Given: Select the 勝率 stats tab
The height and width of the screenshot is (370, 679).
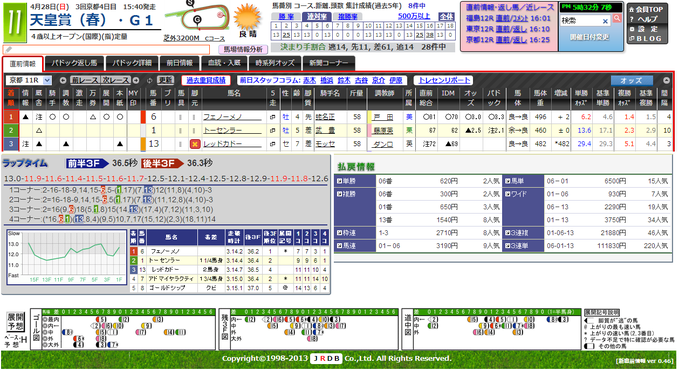Looking at the screenshot, I should coord(286,16).
